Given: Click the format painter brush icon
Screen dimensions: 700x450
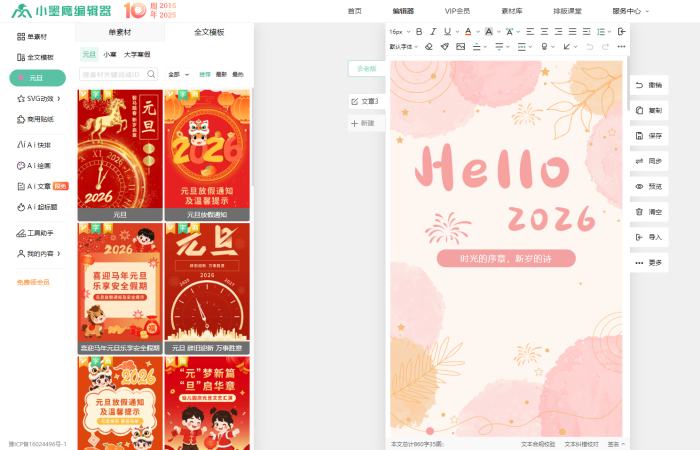Looking at the screenshot, I should (444, 47).
